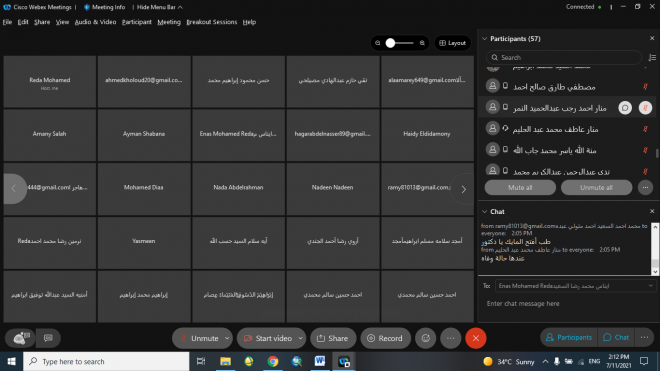Go to next page of video grid
Viewport: 660px width, 371px height.
tap(463, 189)
